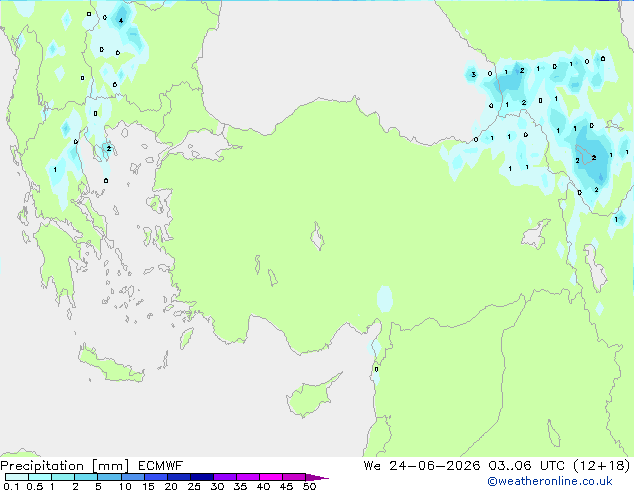Image resolution: width=634 pixels, height=490 pixels.
Task: Pick the 20–25 mm dark blue swatch
Action: [x=179, y=477]
